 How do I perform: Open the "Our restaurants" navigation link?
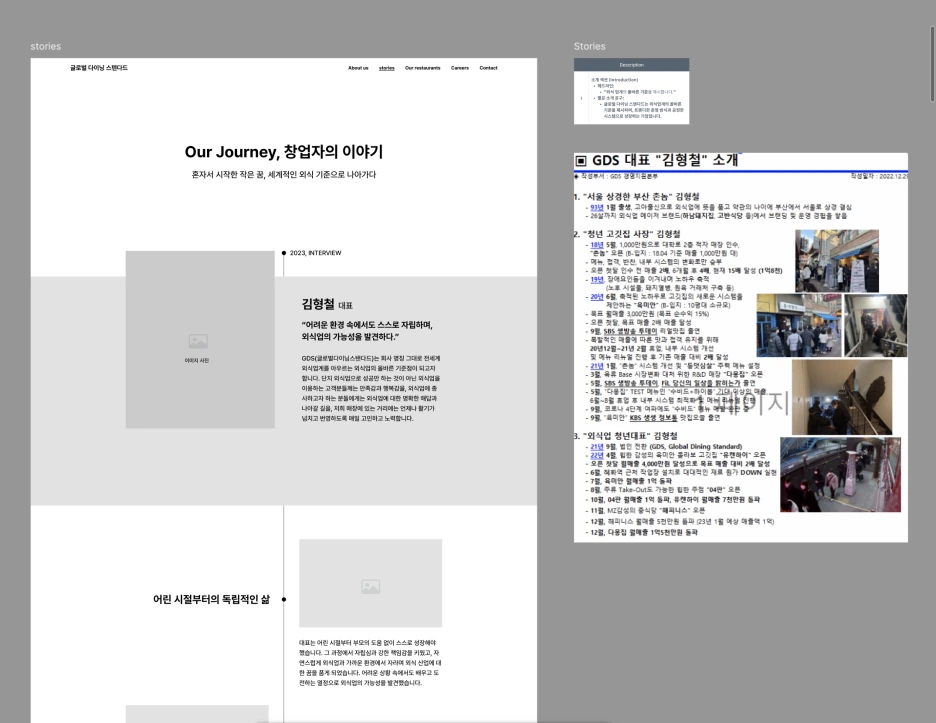click(x=422, y=68)
